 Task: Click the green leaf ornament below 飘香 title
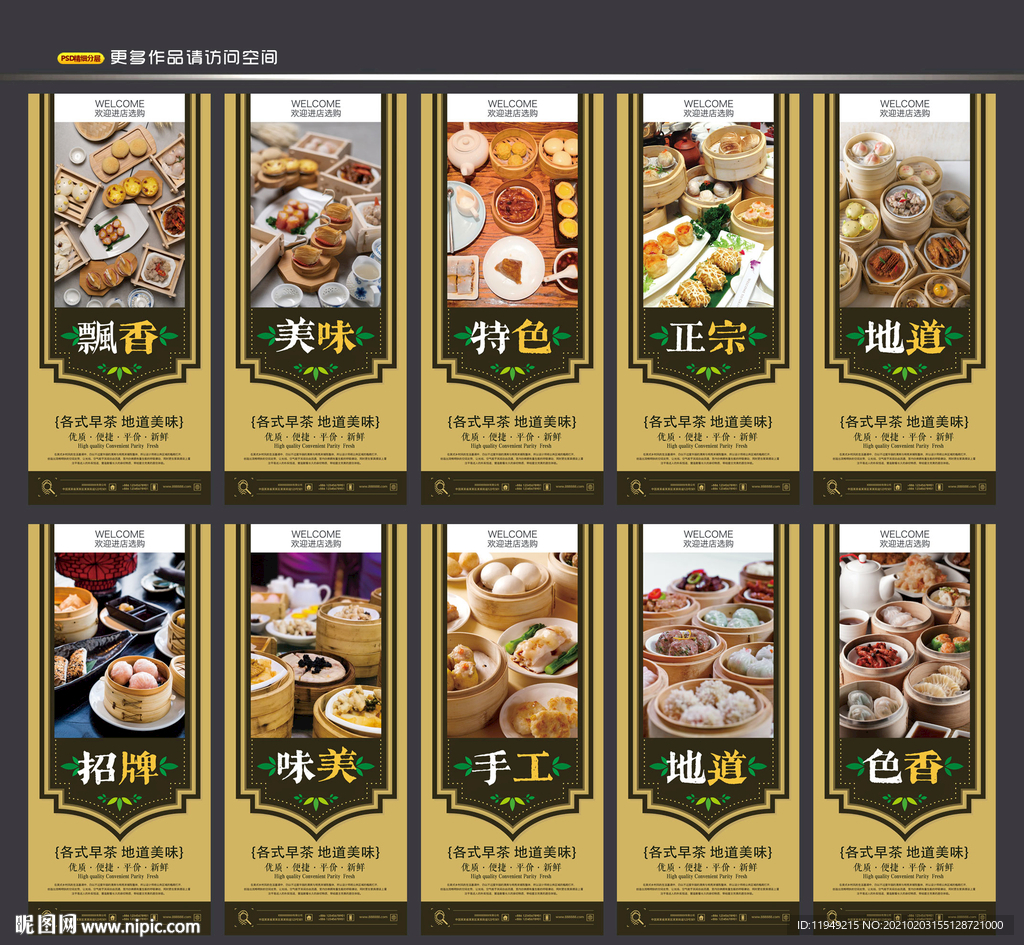120,372
